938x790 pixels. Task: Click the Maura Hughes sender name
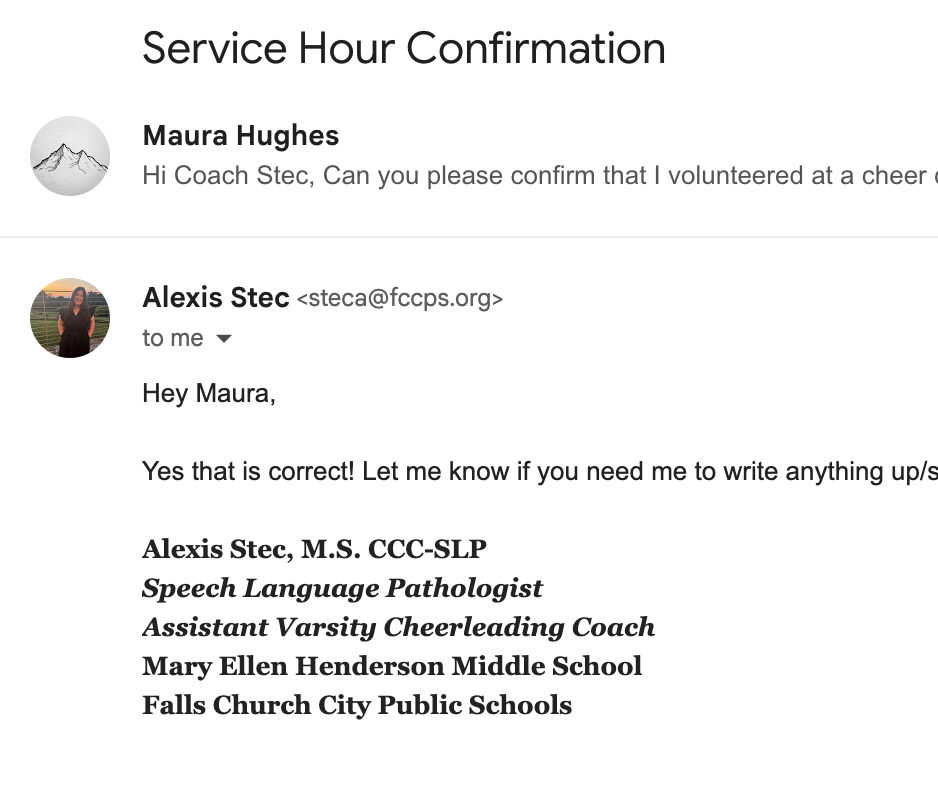click(241, 136)
